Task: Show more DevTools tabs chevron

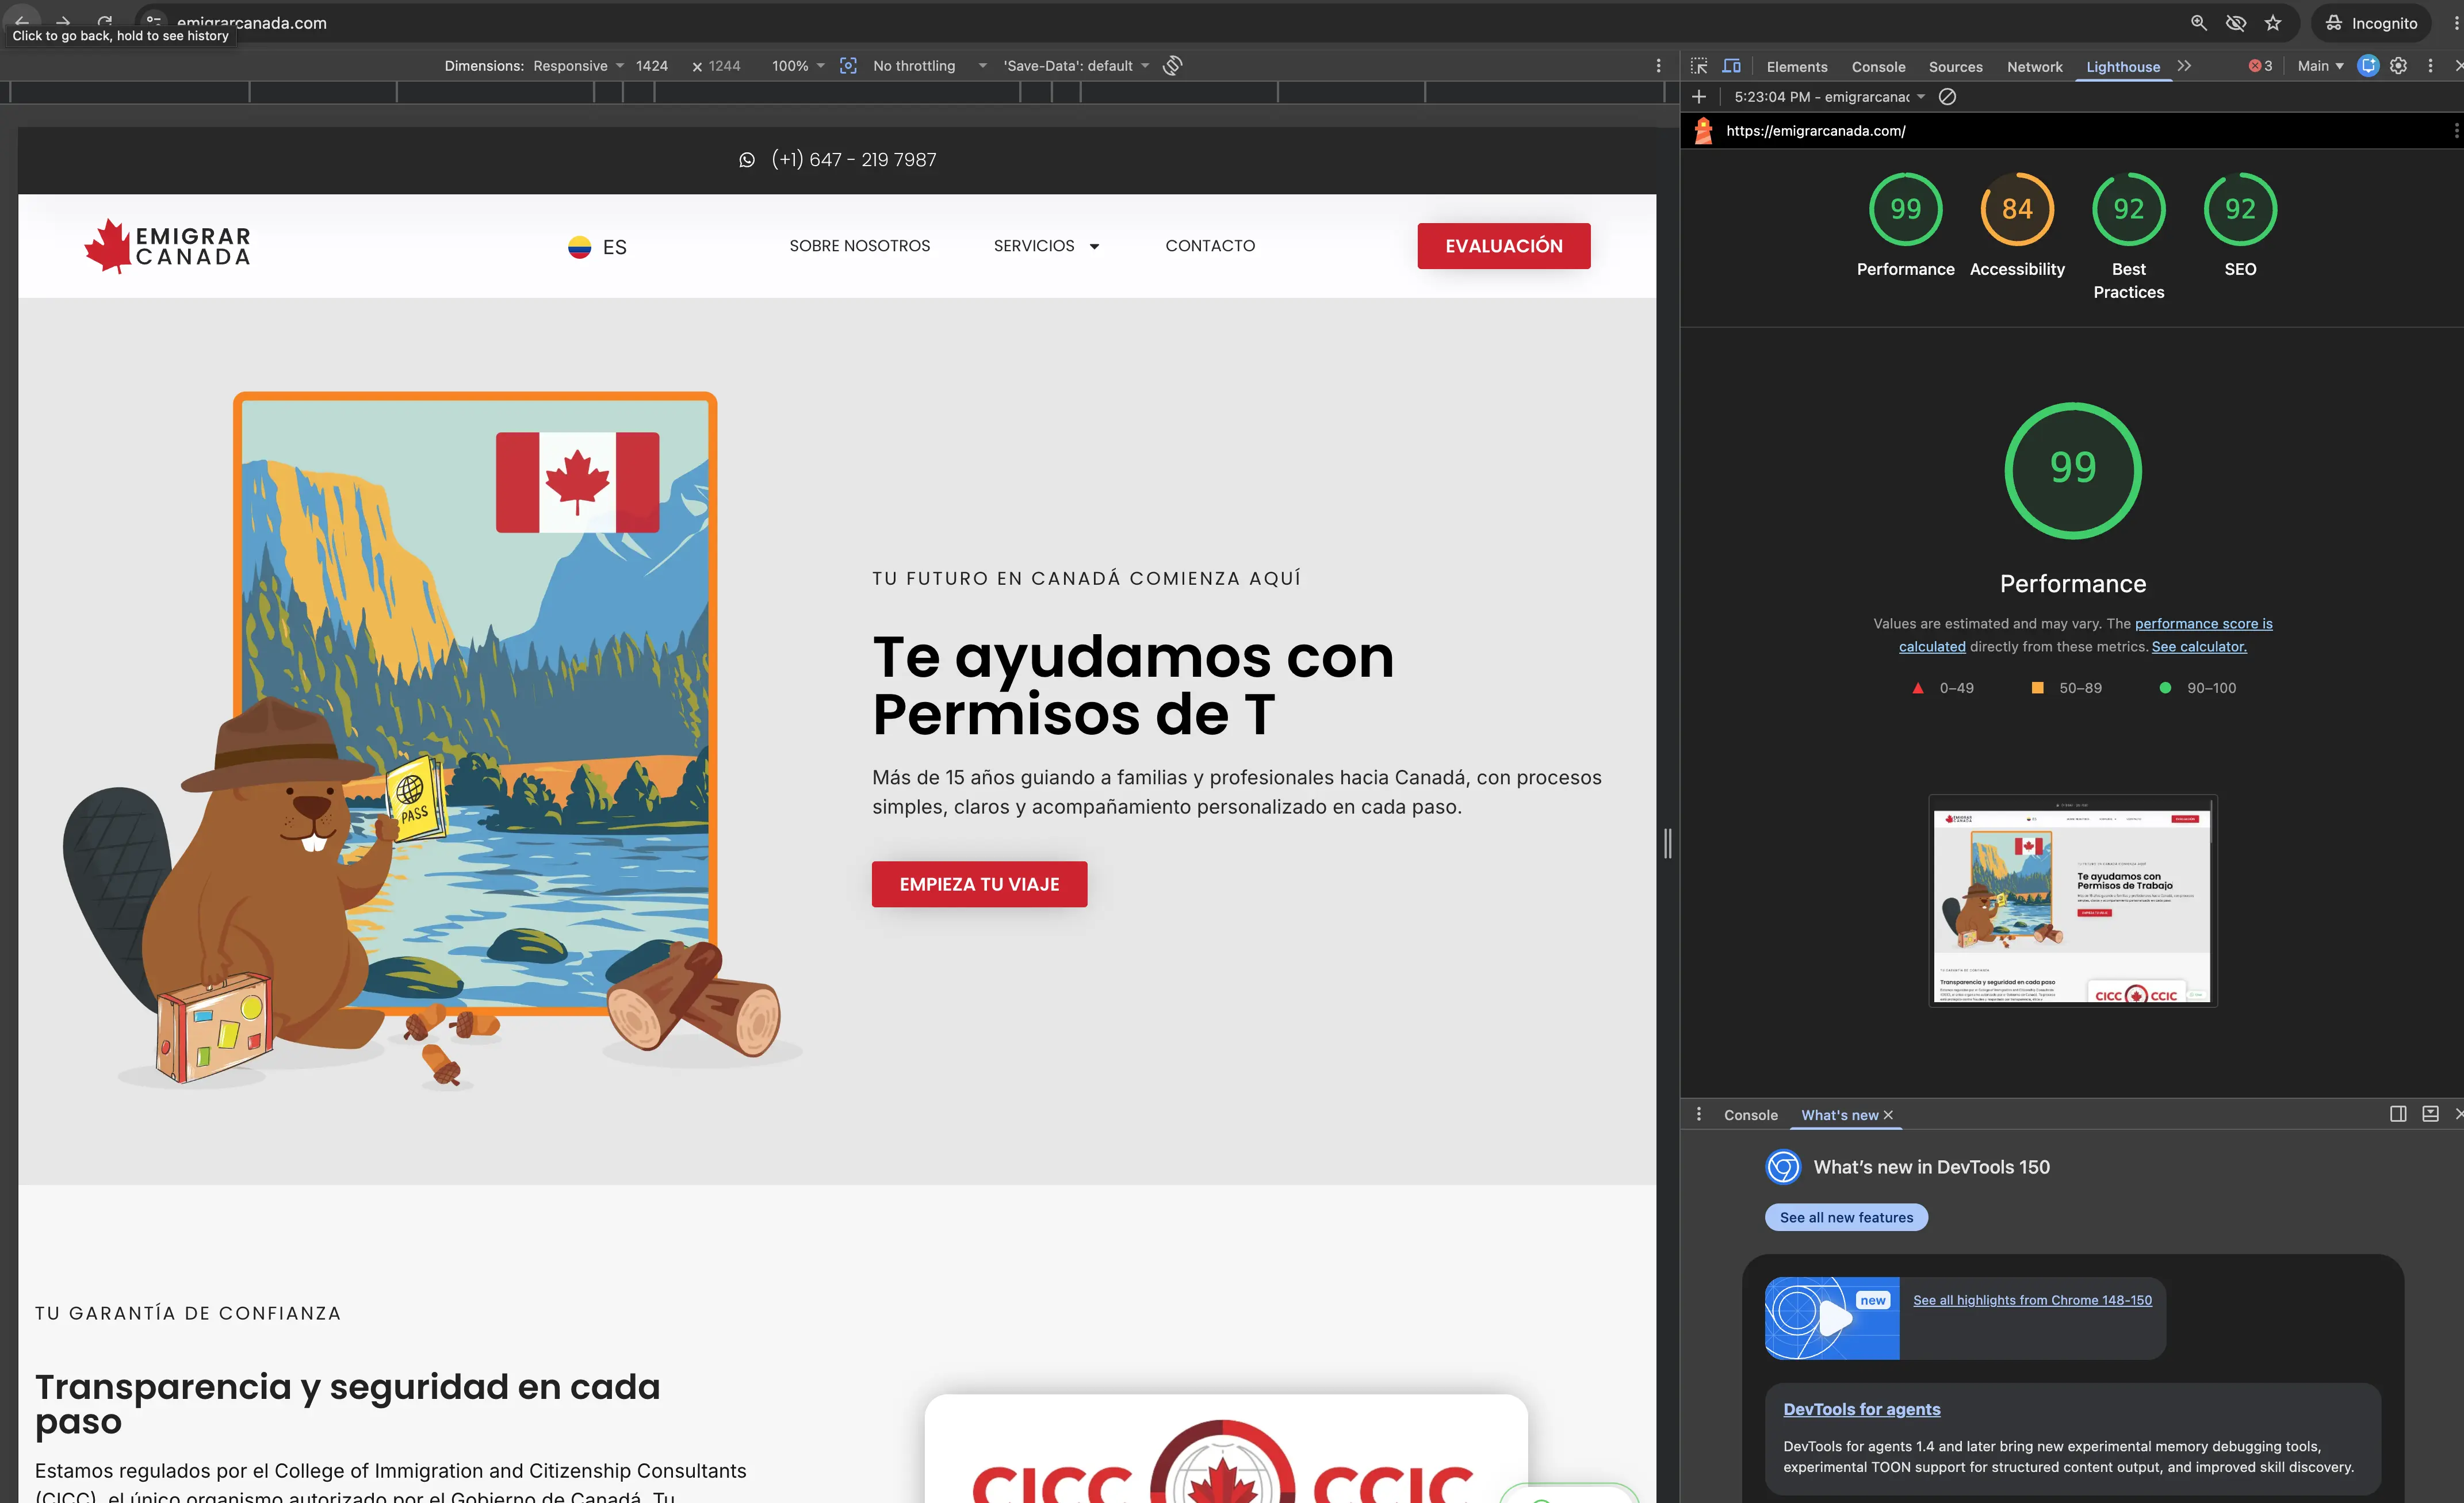Action: [x=2184, y=66]
